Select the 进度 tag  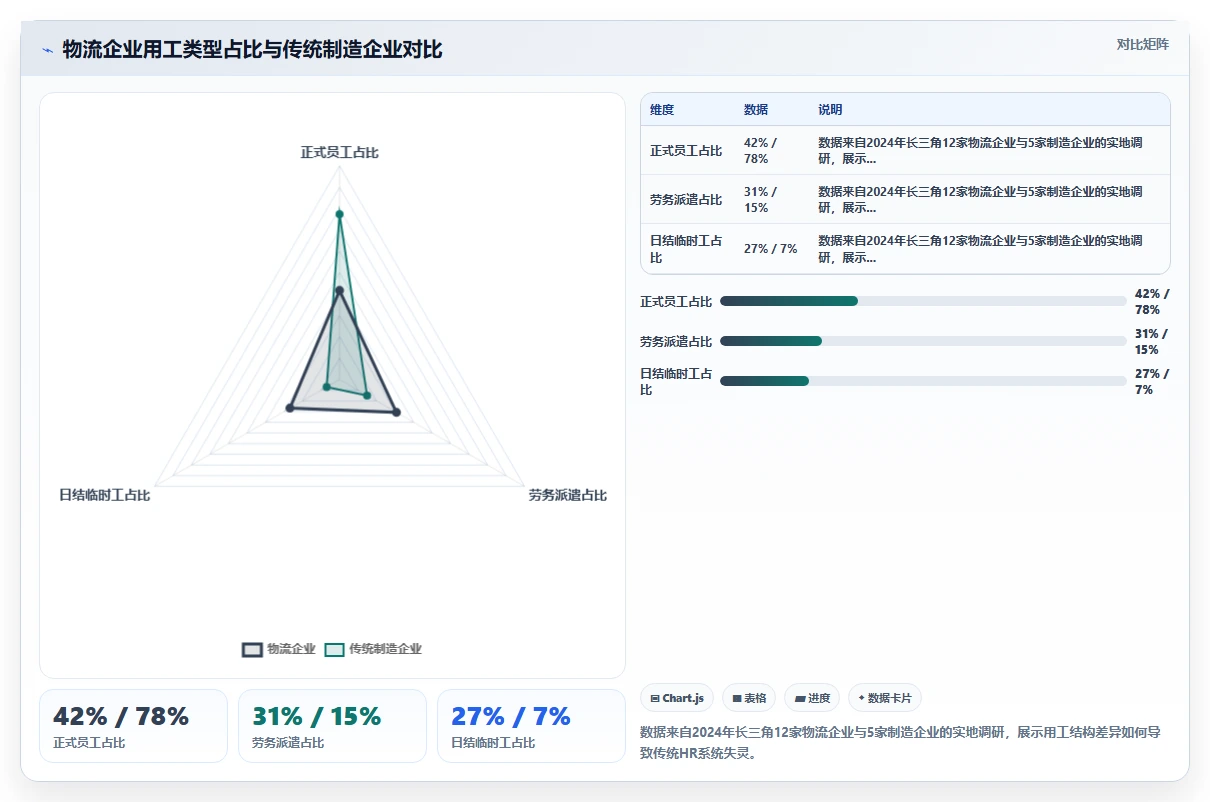click(812, 698)
